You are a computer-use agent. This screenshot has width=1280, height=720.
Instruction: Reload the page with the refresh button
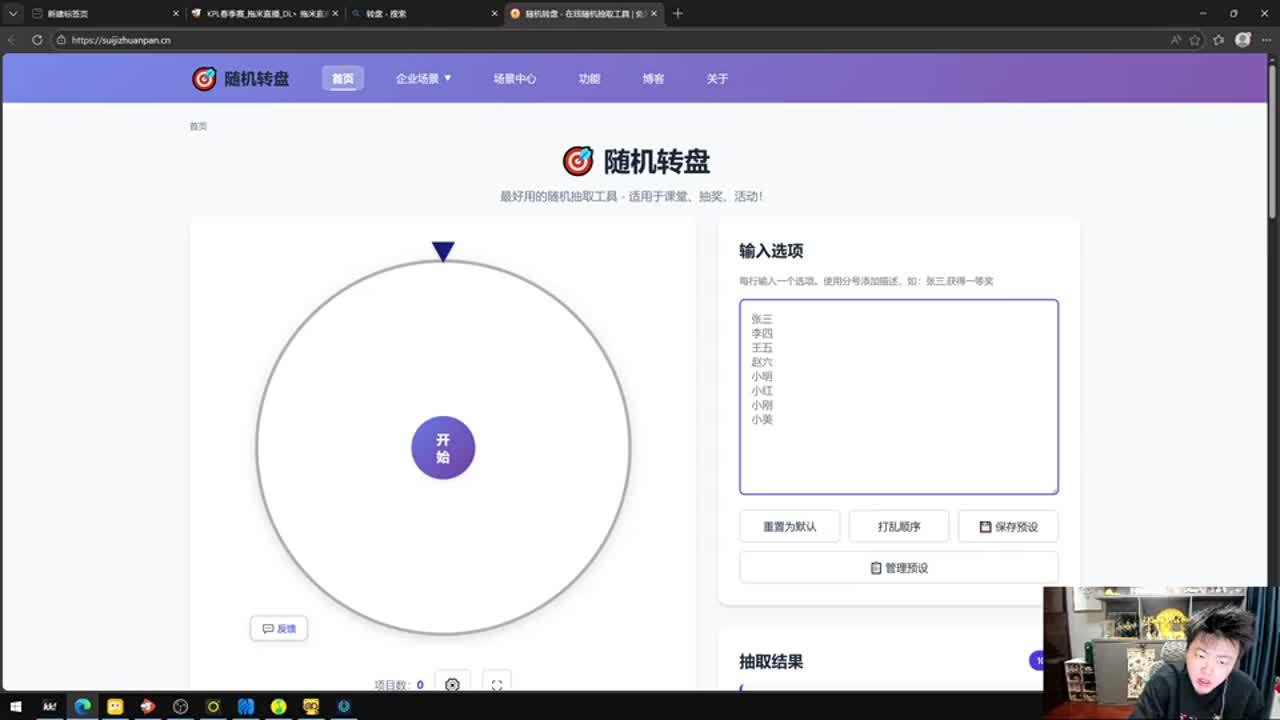click(37, 40)
